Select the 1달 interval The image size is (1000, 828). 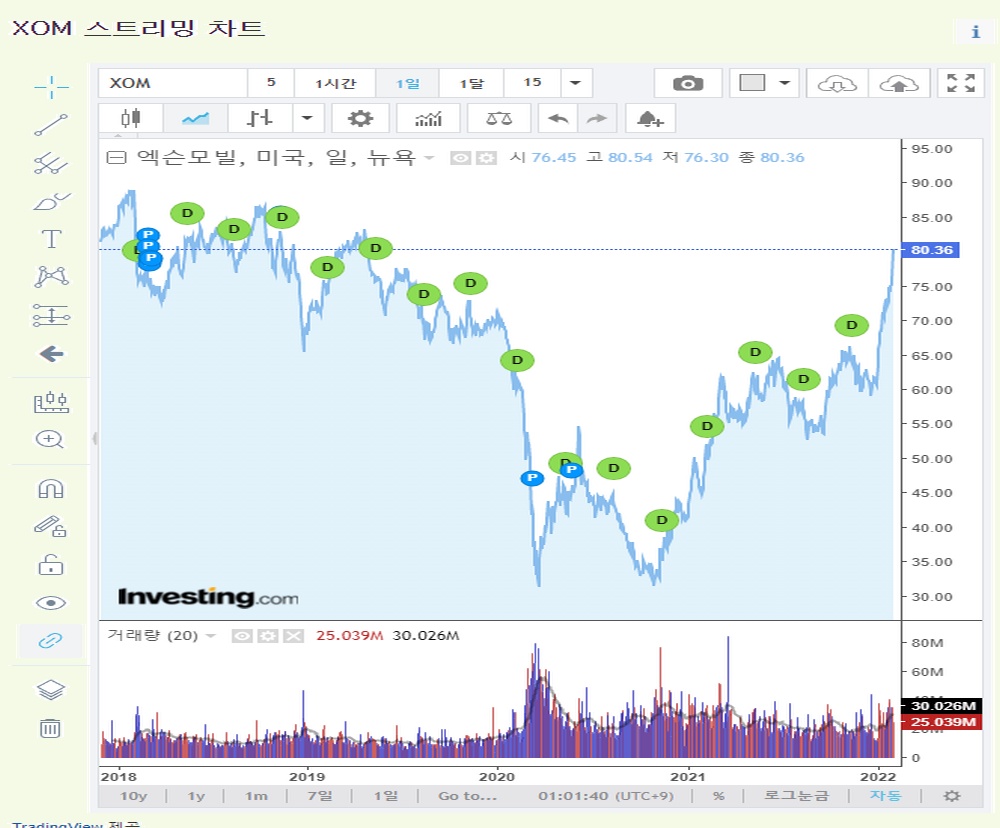471,83
